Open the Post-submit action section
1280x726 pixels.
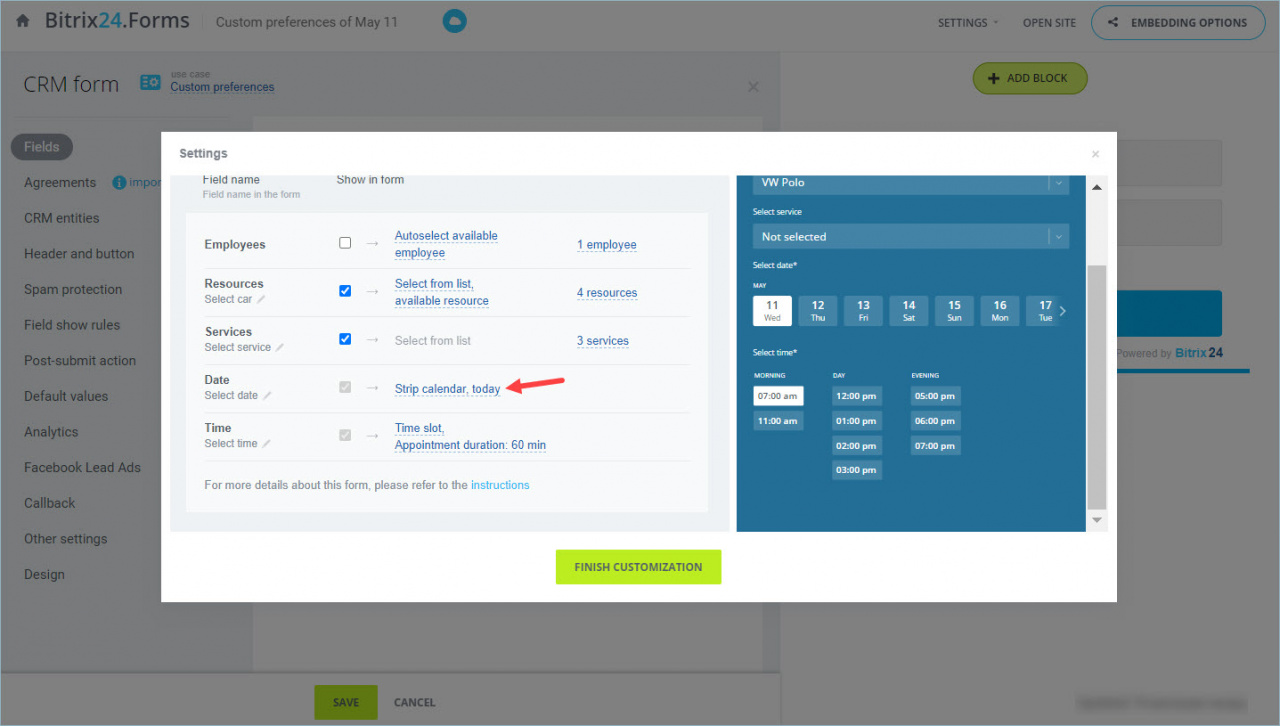tap(80, 360)
